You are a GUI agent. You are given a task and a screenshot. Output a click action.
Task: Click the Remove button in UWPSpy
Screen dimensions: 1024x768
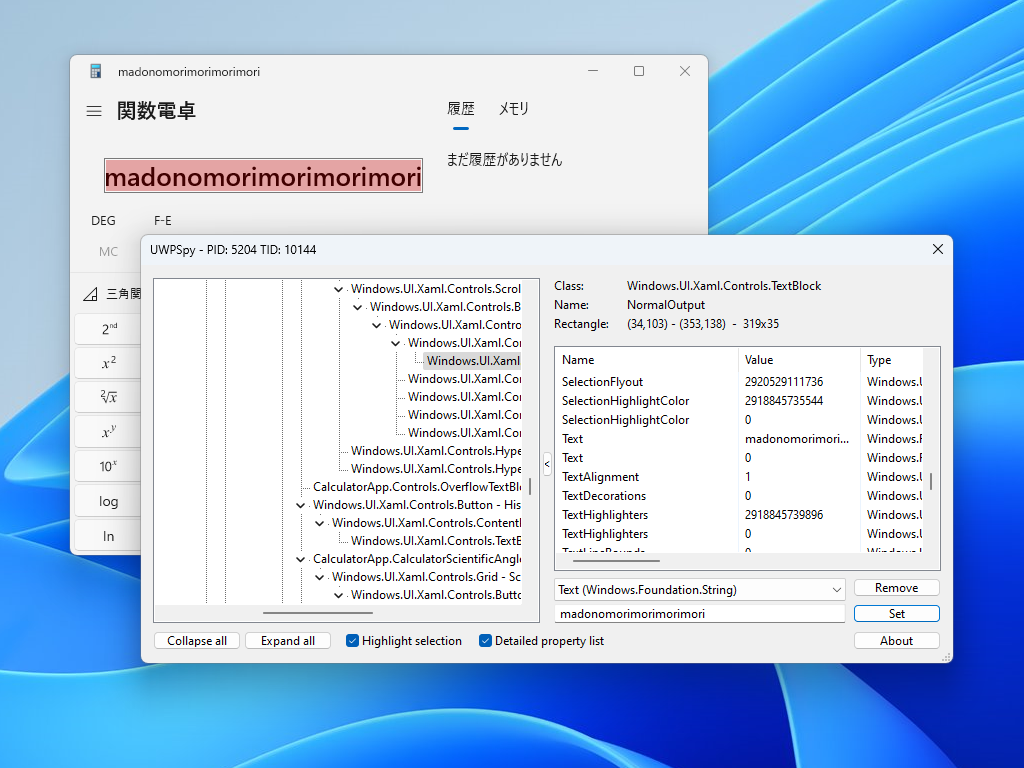click(896, 588)
